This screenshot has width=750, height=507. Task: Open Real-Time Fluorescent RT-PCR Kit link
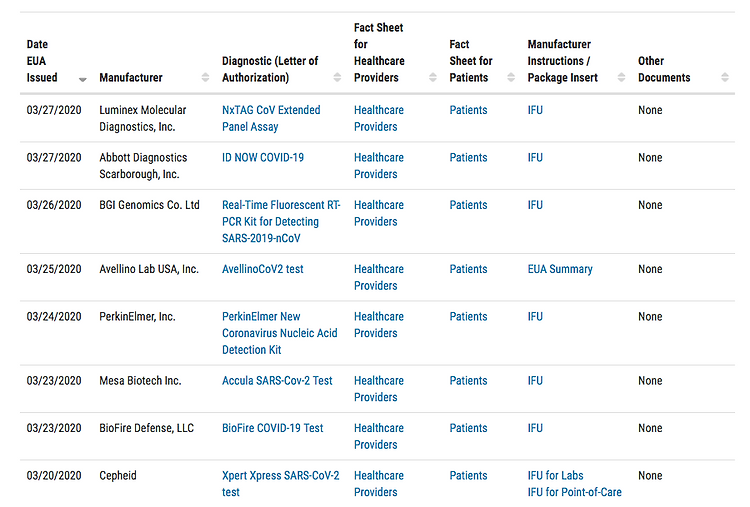coord(281,221)
